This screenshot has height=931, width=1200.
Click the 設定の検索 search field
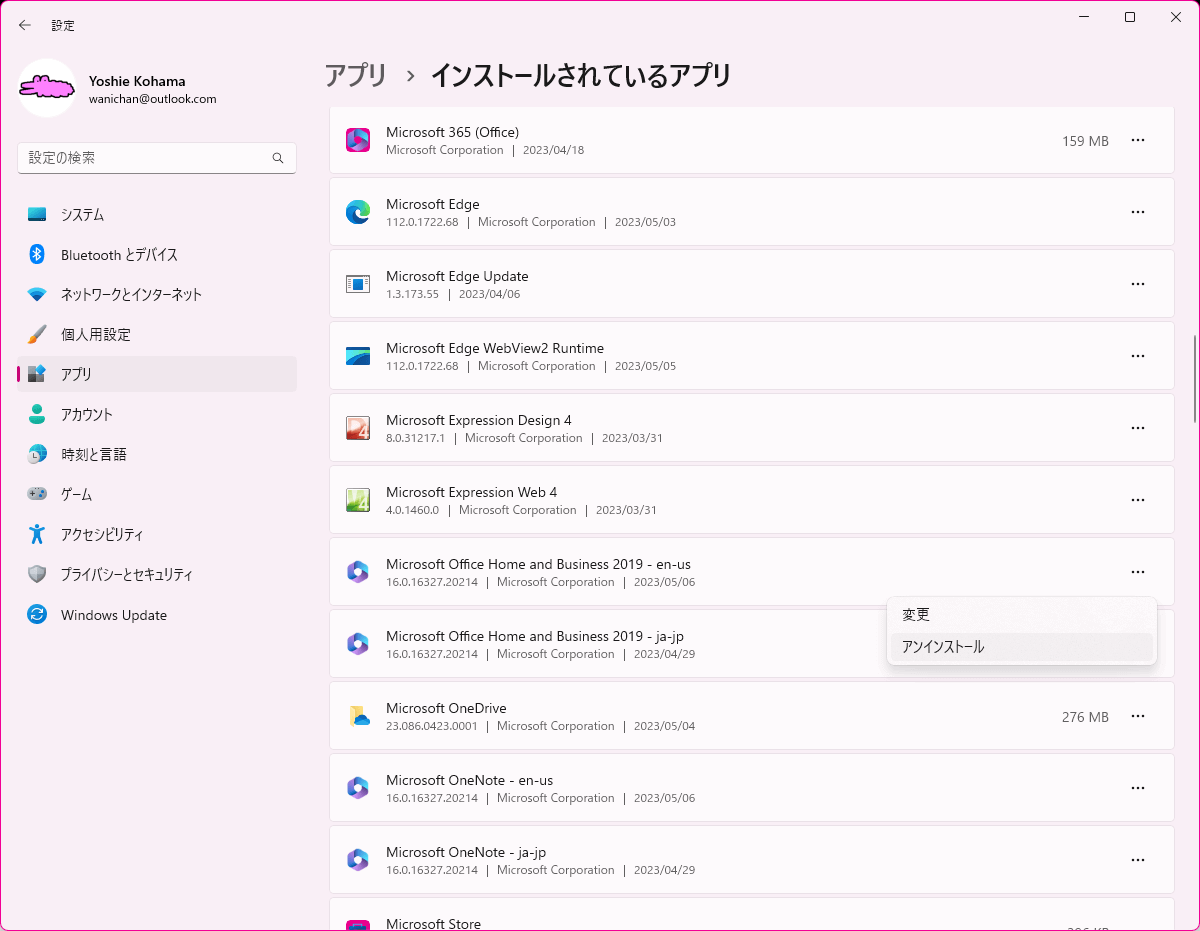[145, 158]
